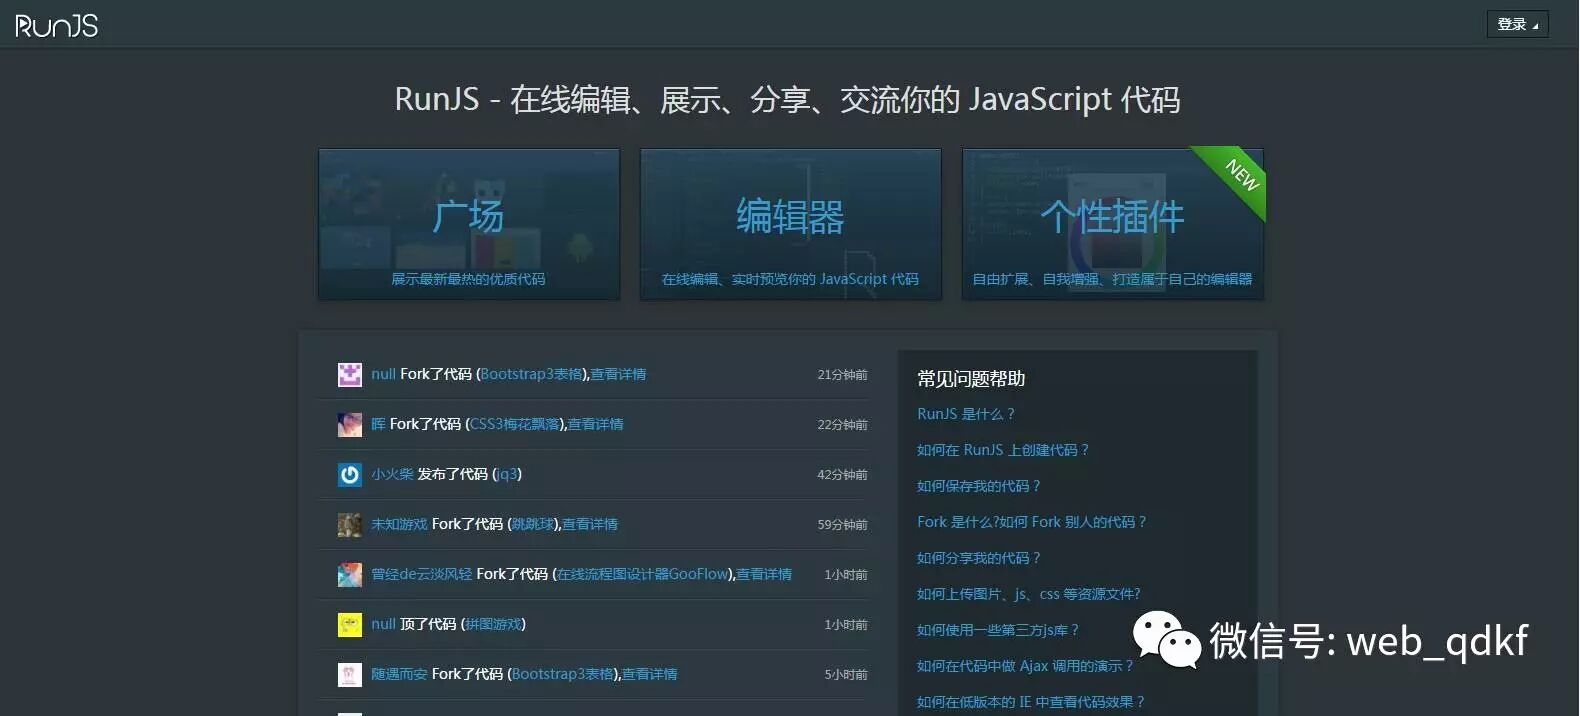Open help link RunJS 是什么？
Screen dimensions: 1580x716
pos(966,414)
